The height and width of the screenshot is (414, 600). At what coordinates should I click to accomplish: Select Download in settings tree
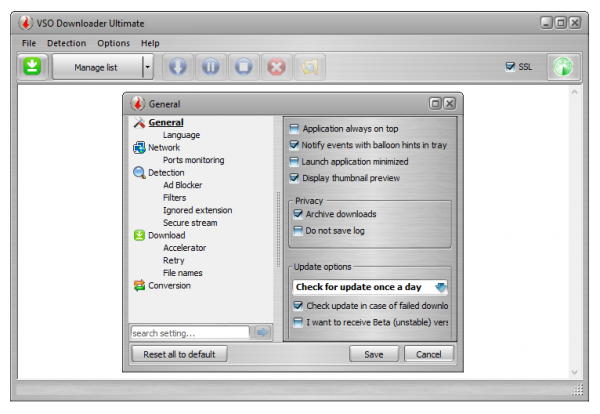167,235
